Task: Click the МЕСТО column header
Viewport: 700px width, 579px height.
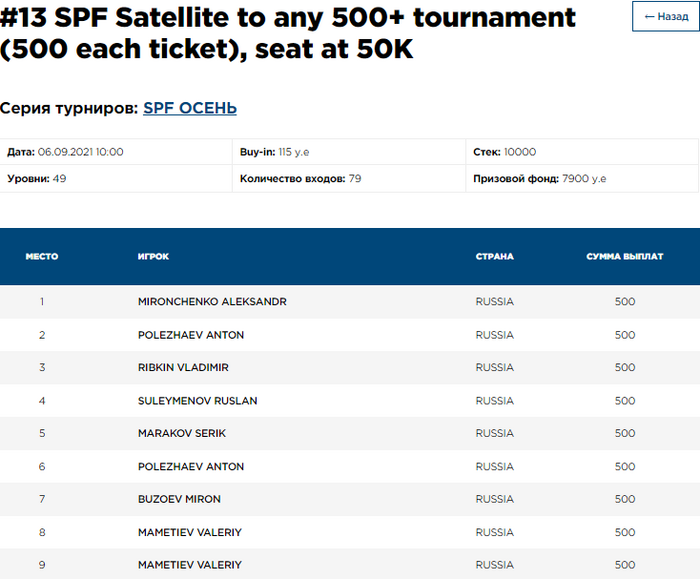Action: click(x=42, y=257)
